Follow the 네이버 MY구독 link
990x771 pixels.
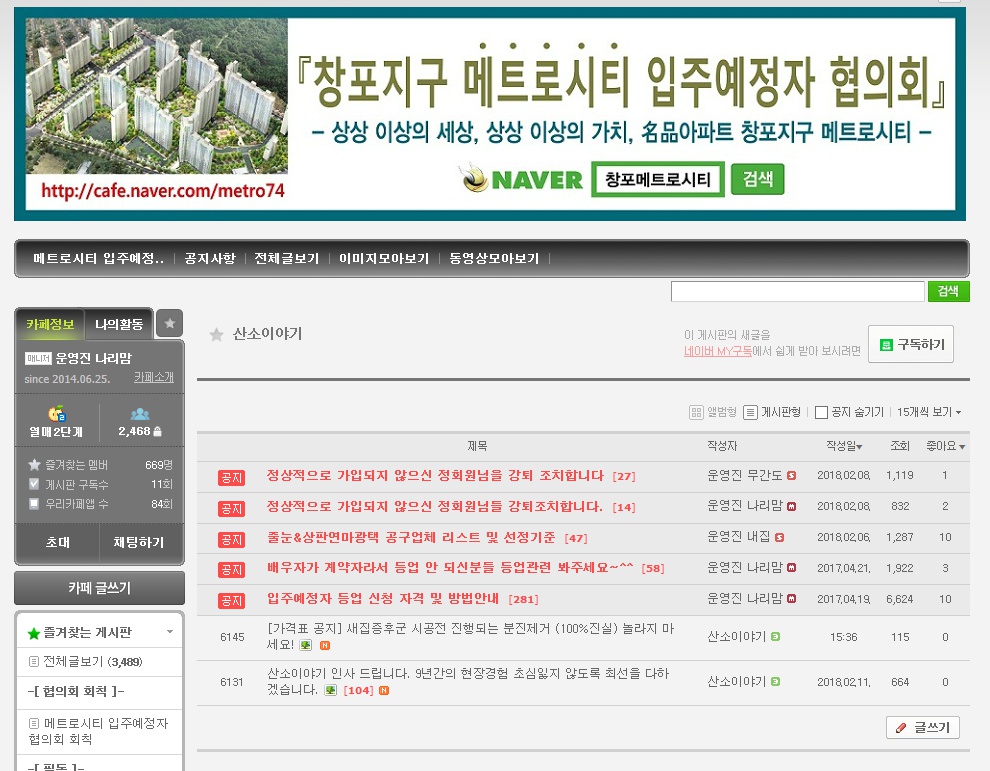[x=717, y=351]
